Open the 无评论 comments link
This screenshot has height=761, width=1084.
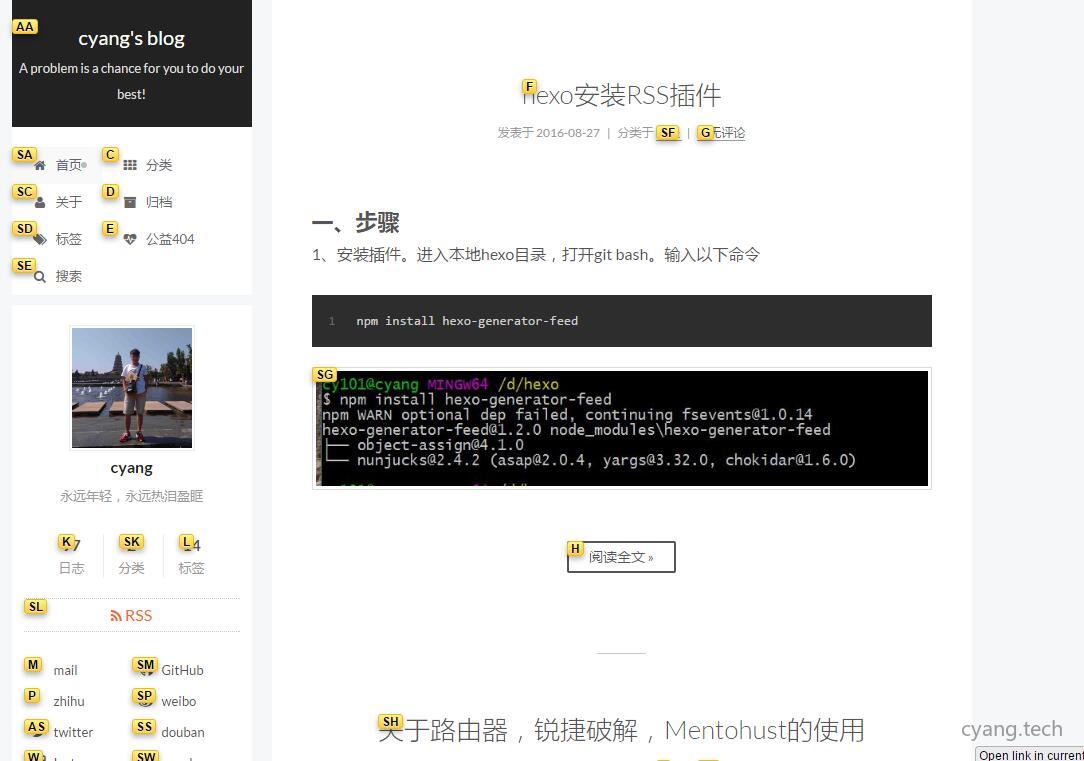(728, 132)
